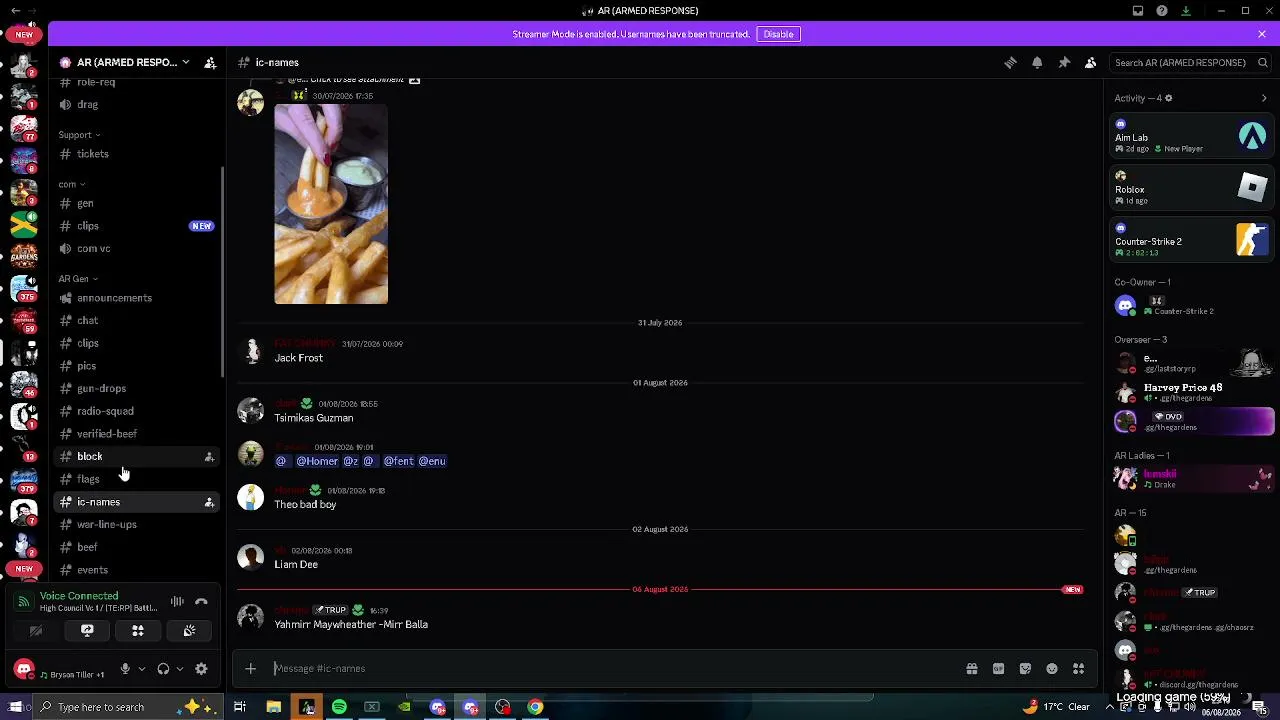Image resolution: width=1280 pixels, height=720 pixels.
Task: Open the tickets channel
Action: click(136, 154)
